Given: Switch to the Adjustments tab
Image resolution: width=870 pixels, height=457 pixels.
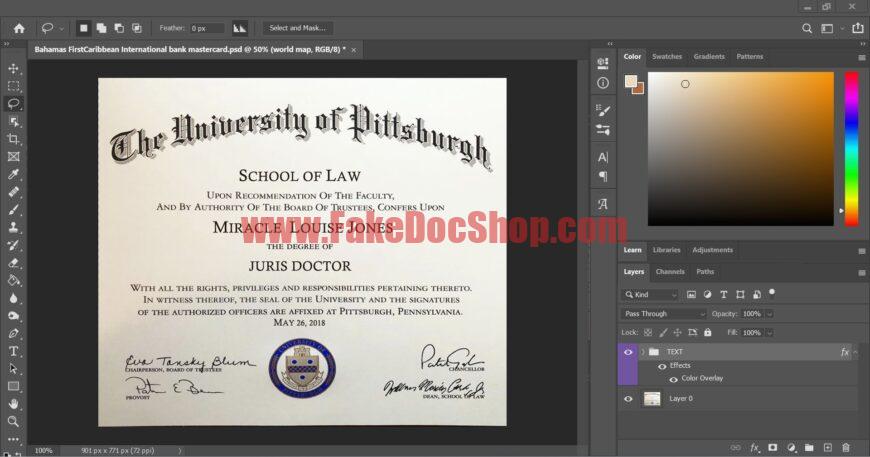Looking at the screenshot, I should coord(712,250).
